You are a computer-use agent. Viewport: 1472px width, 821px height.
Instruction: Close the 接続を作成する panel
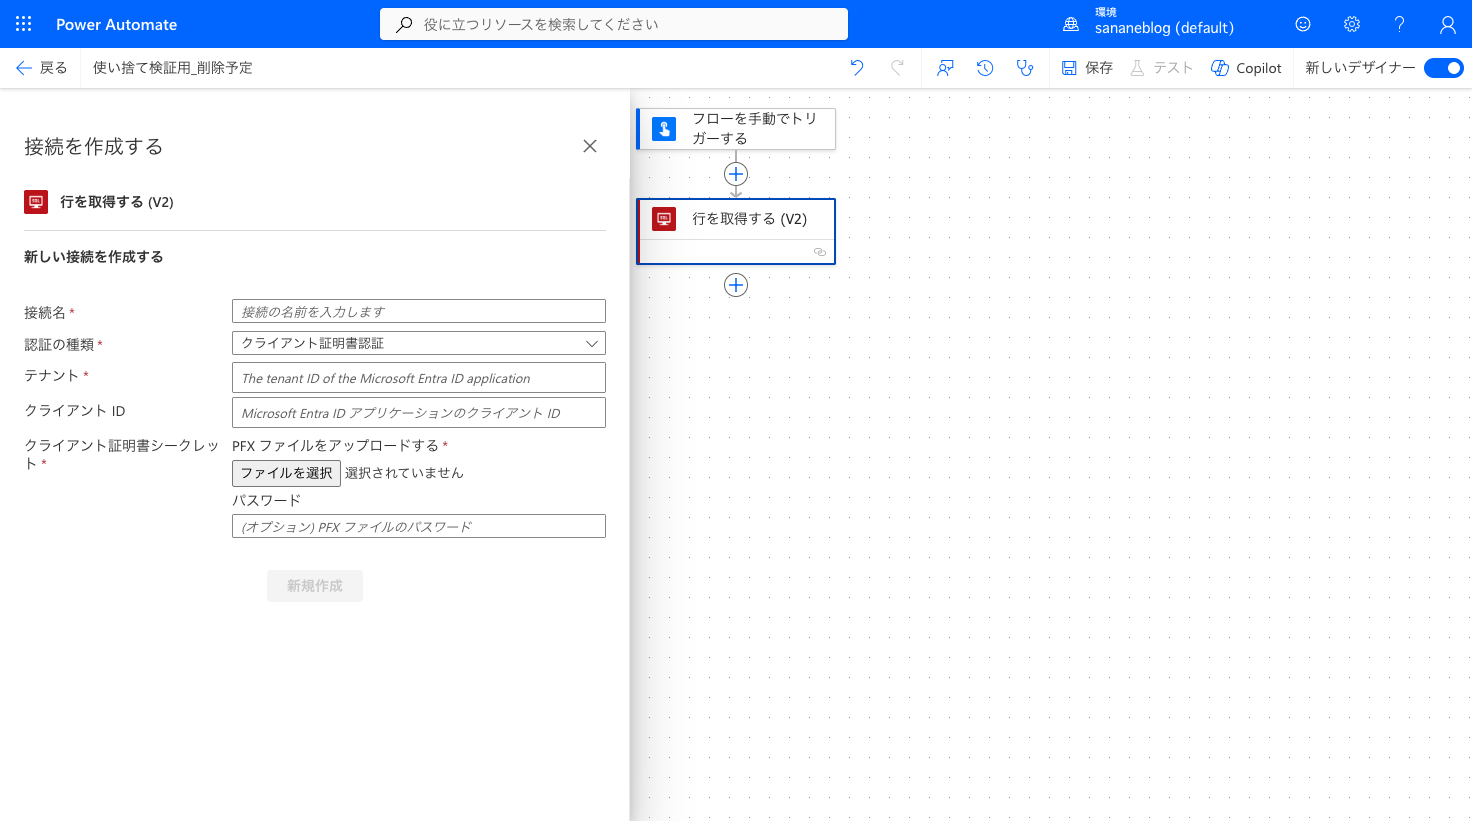(x=590, y=146)
